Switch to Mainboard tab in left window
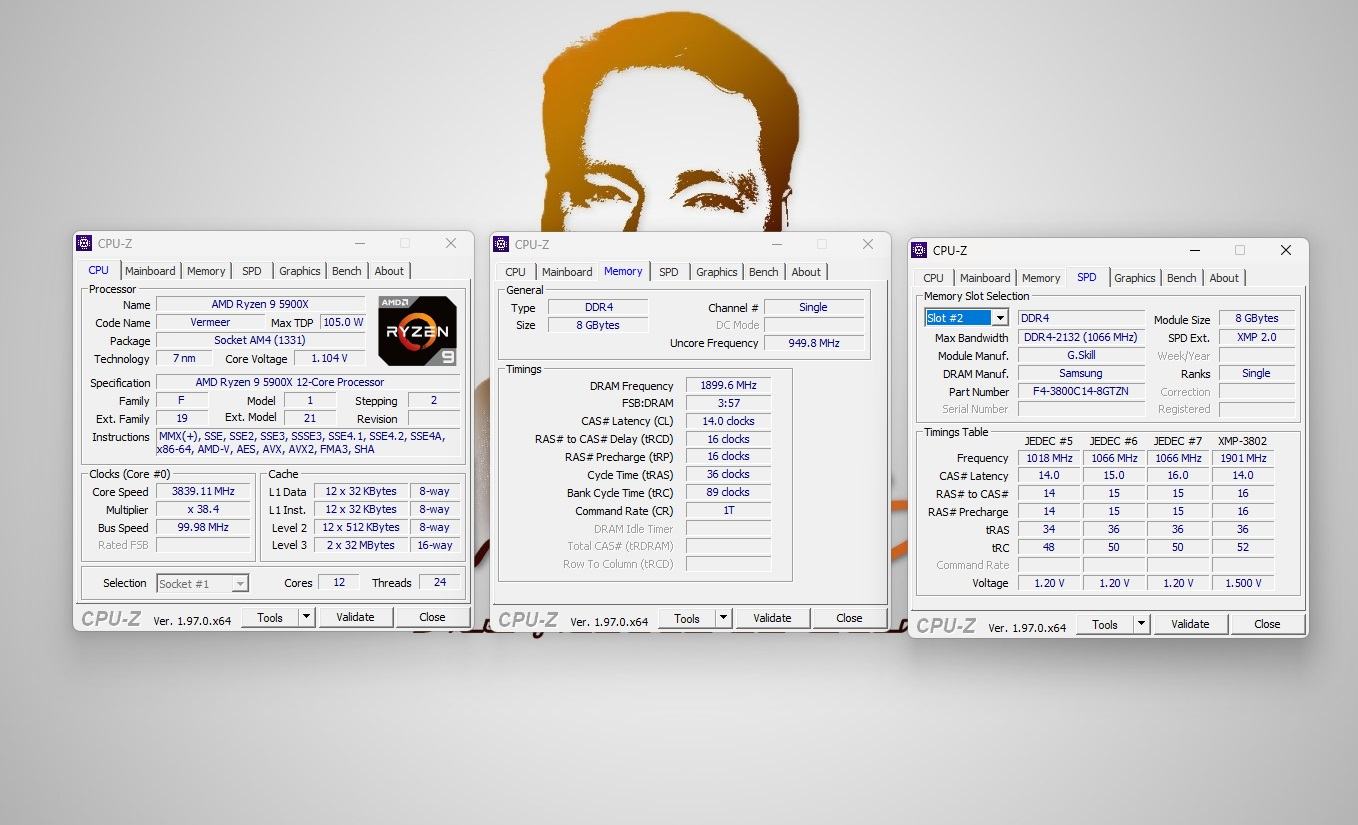The image size is (1358, 825). (x=150, y=271)
